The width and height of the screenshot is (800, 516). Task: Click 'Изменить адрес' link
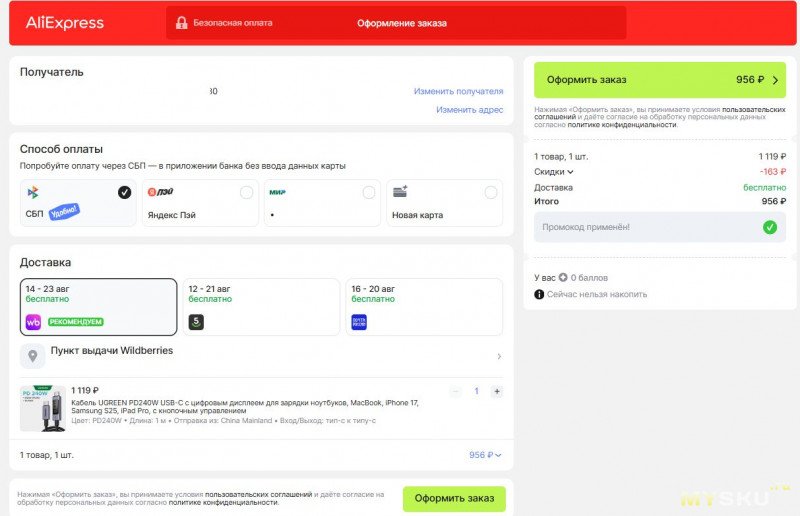click(469, 110)
